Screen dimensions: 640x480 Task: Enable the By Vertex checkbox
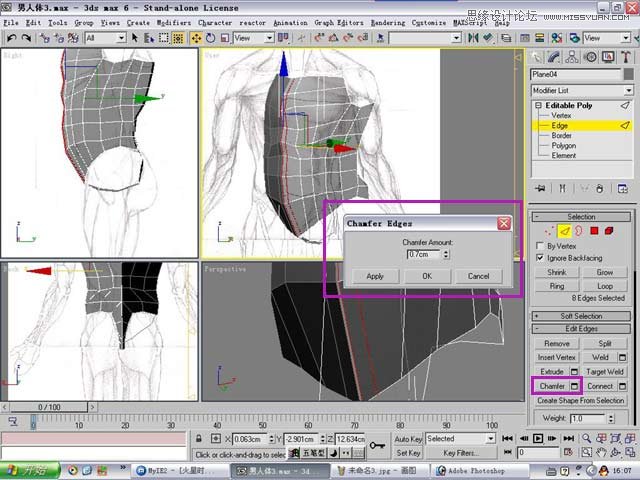541,245
